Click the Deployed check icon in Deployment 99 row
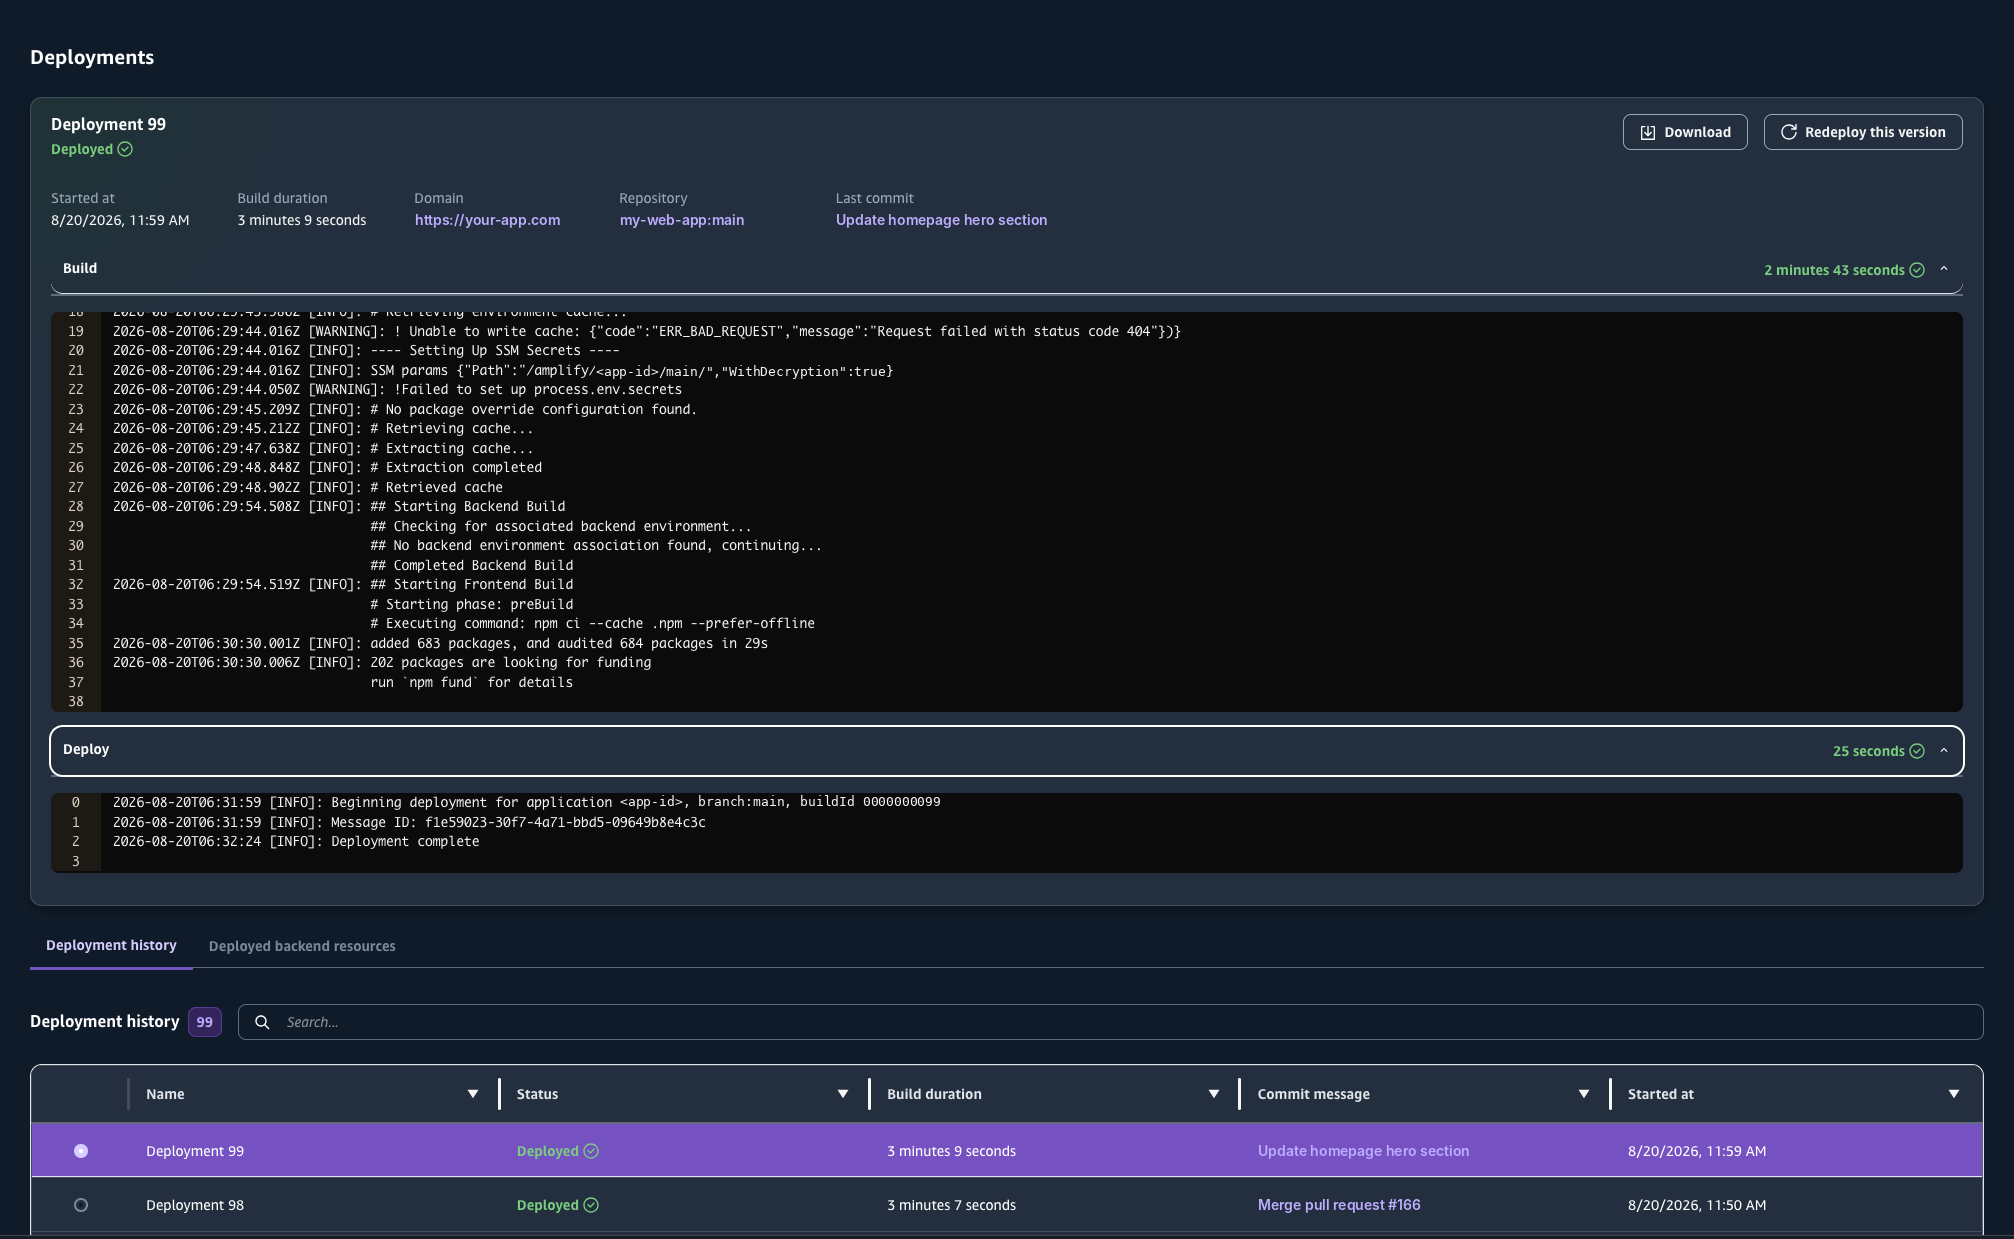The image size is (2014, 1239). click(591, 1151)
